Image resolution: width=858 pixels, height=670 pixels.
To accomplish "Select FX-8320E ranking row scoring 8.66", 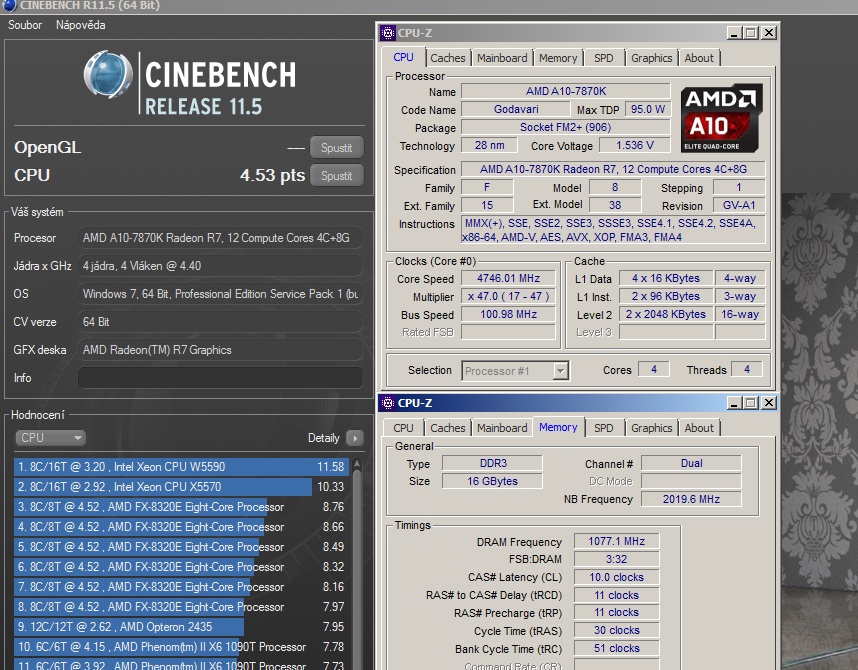I will point(181,527).
